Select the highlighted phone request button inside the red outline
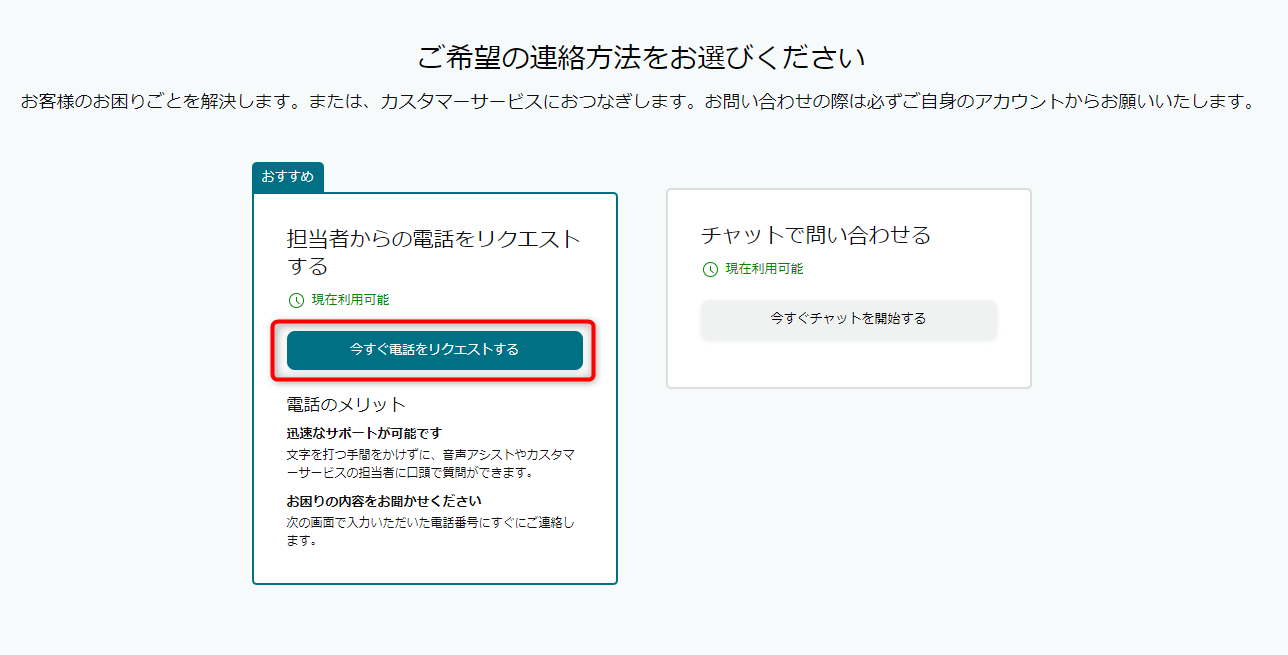The width and height of the screenshot is (1288, 655). pos(434,350)
